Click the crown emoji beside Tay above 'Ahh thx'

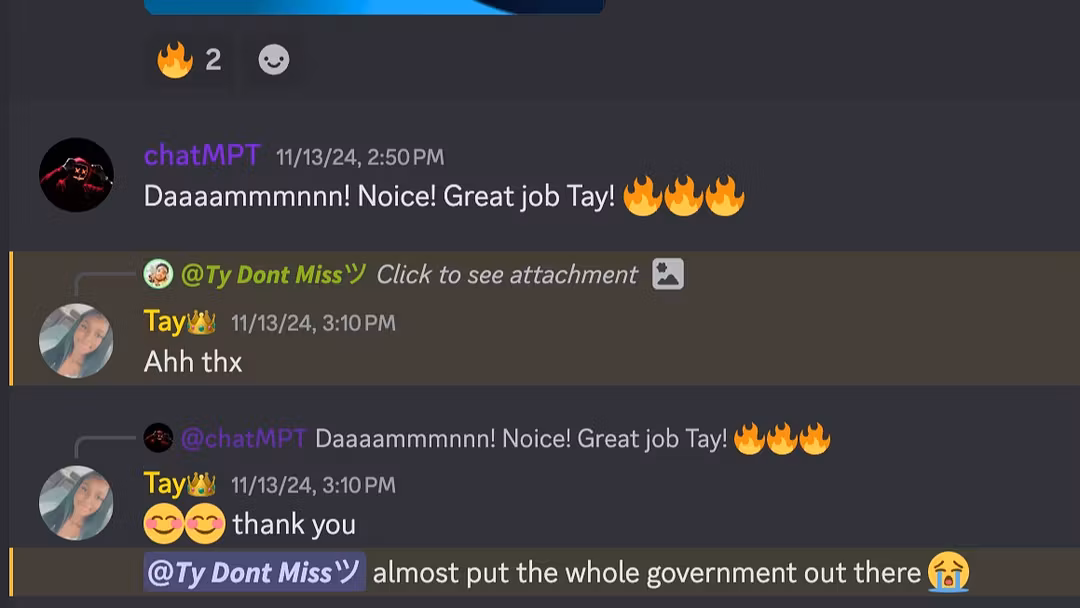tap(202, 322)
